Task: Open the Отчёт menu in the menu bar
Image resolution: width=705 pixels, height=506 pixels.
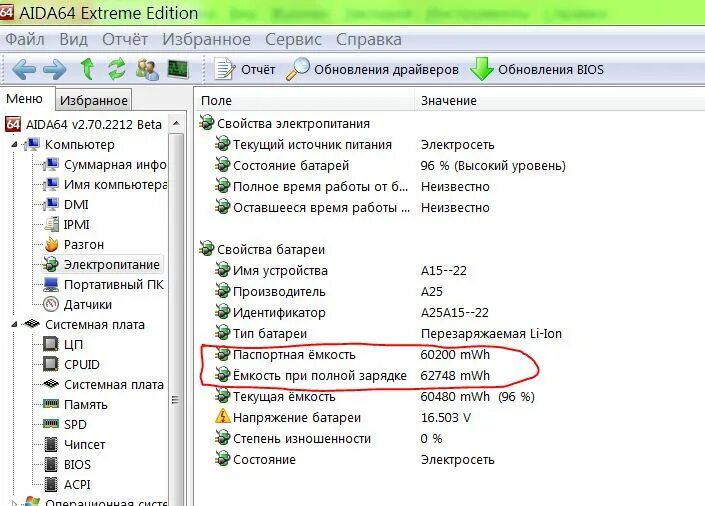Action: pos(125,40)
